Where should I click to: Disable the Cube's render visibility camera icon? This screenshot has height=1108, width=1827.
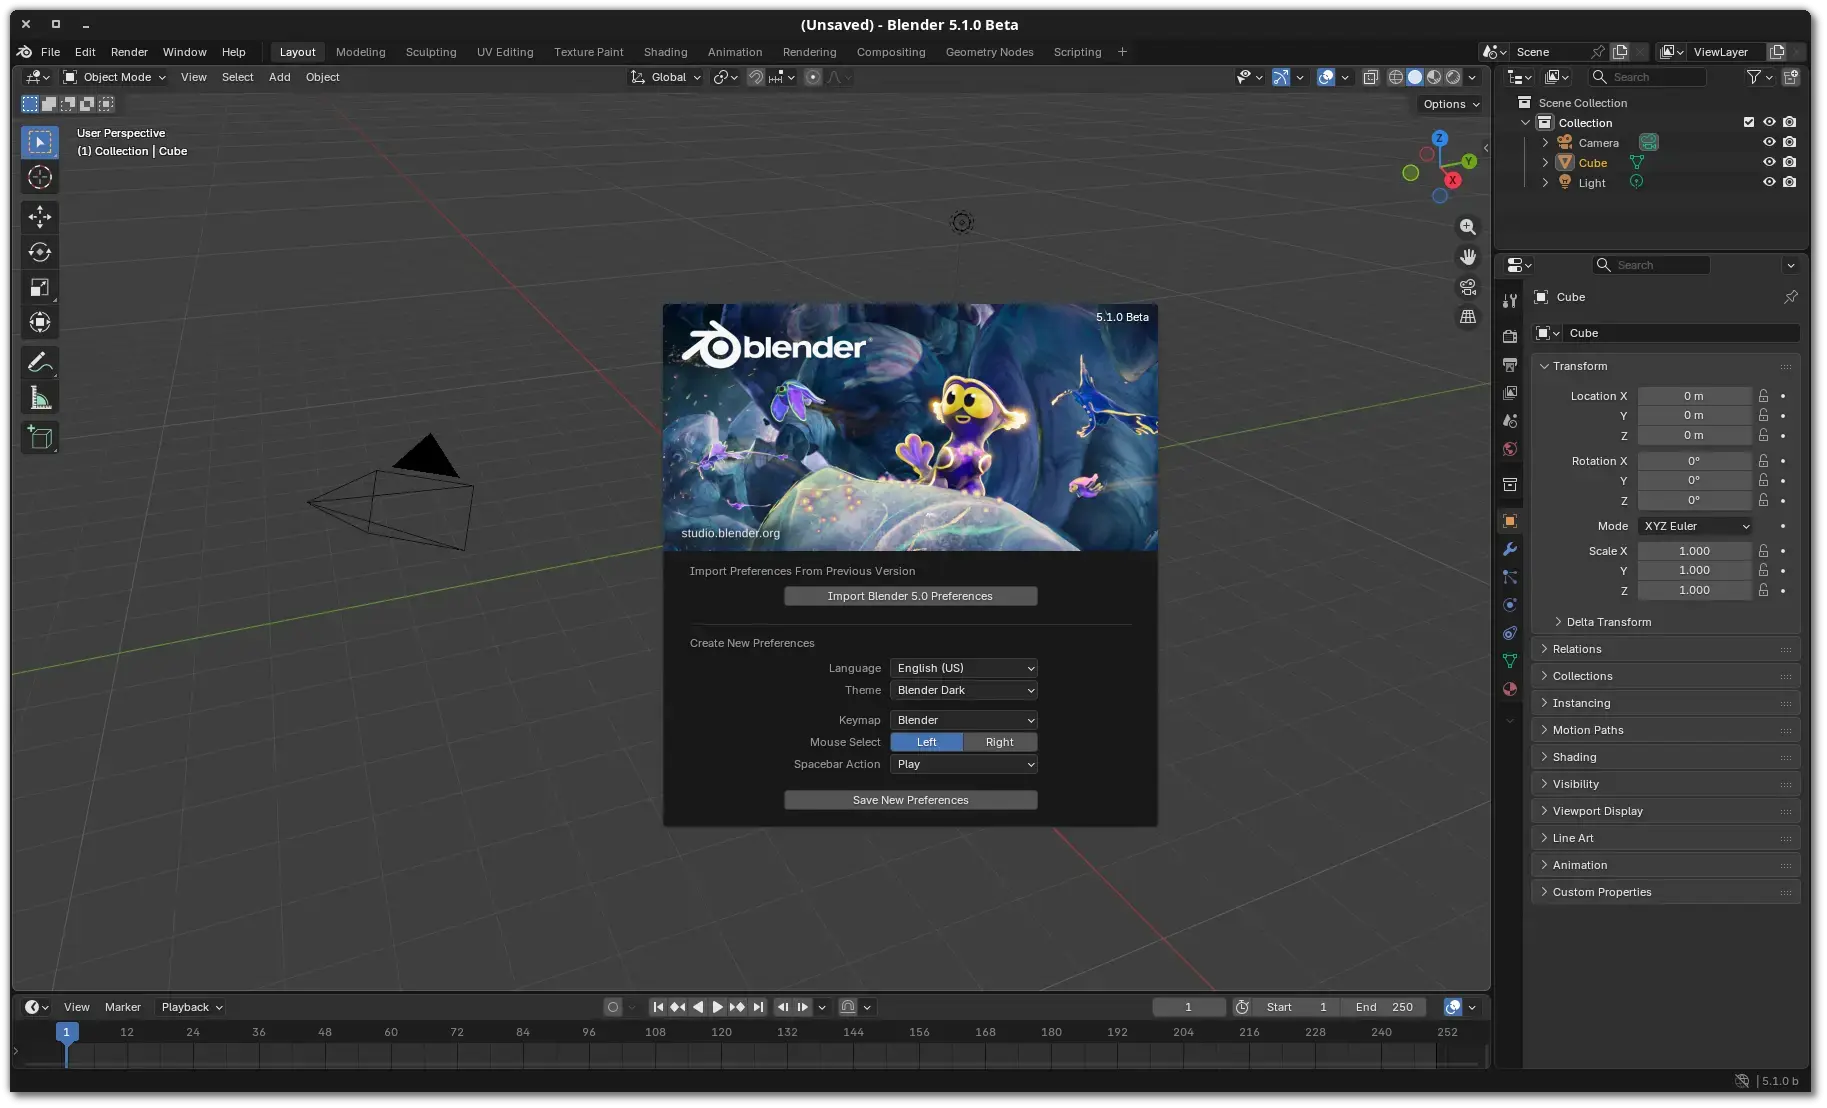(x=1790, y=162)
